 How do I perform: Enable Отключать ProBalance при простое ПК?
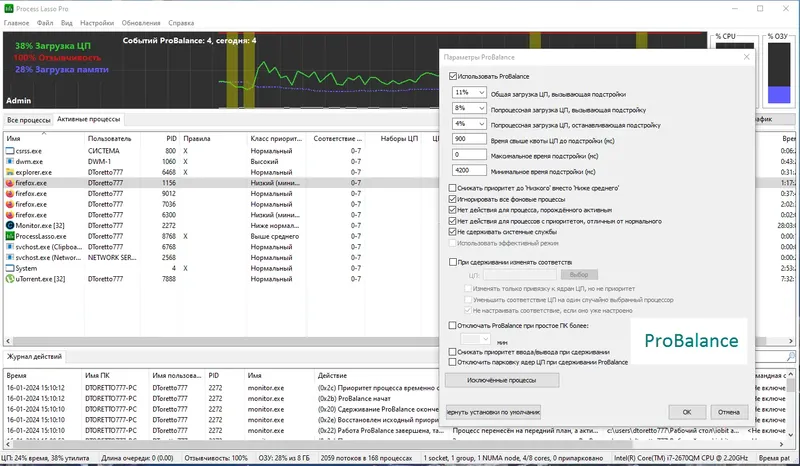tap(453, 325)
